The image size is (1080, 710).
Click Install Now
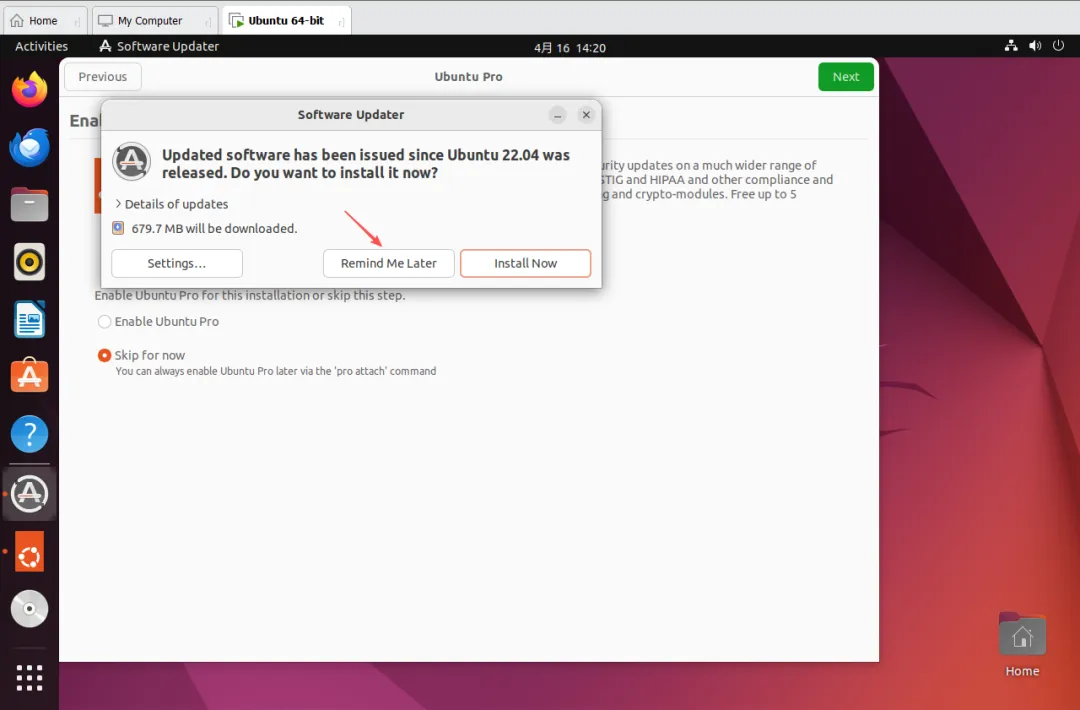coord(526,263)
